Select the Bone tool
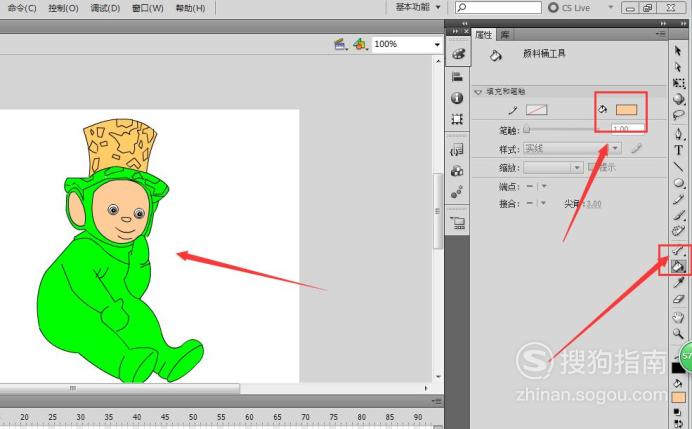This screenshot has height=429, width=692. tap(678, 251)
